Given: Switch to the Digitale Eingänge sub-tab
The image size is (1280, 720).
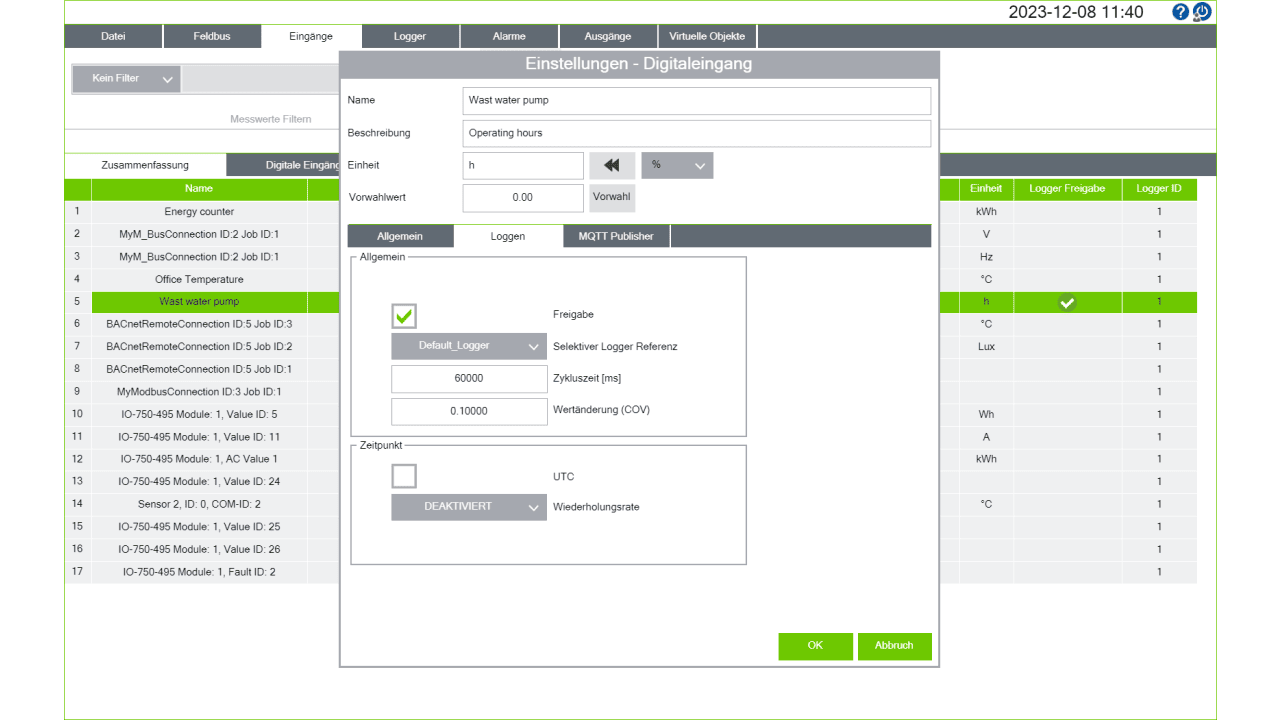Looking at the screenshot, I should pos(284,165).
